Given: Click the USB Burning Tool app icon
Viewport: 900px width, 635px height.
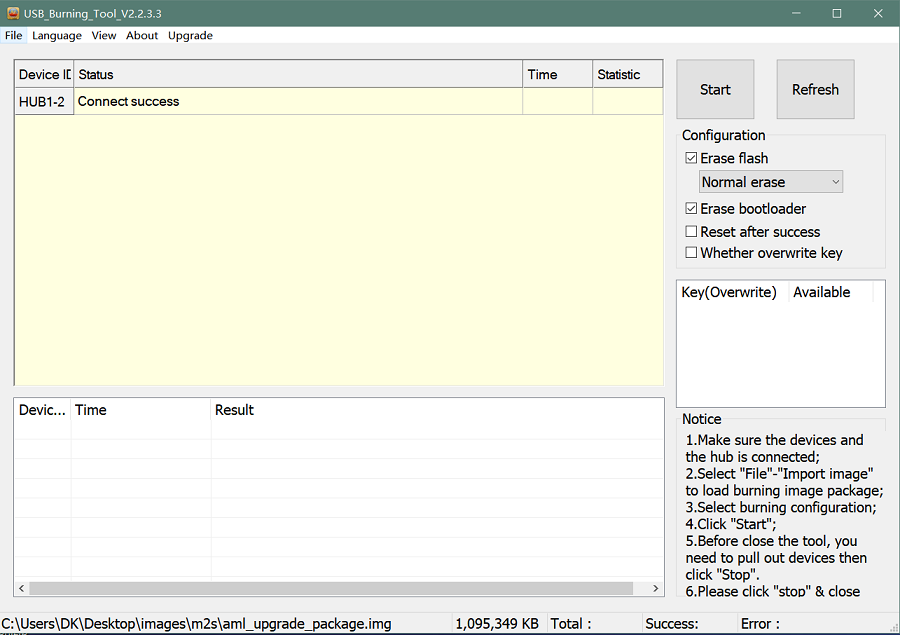Looking at the screenshot, I should coord(12,13).
